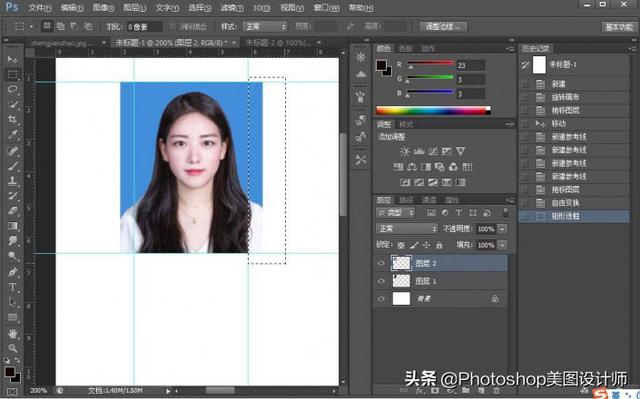Open the blend mode 正常 dropdown

[407, 228]
